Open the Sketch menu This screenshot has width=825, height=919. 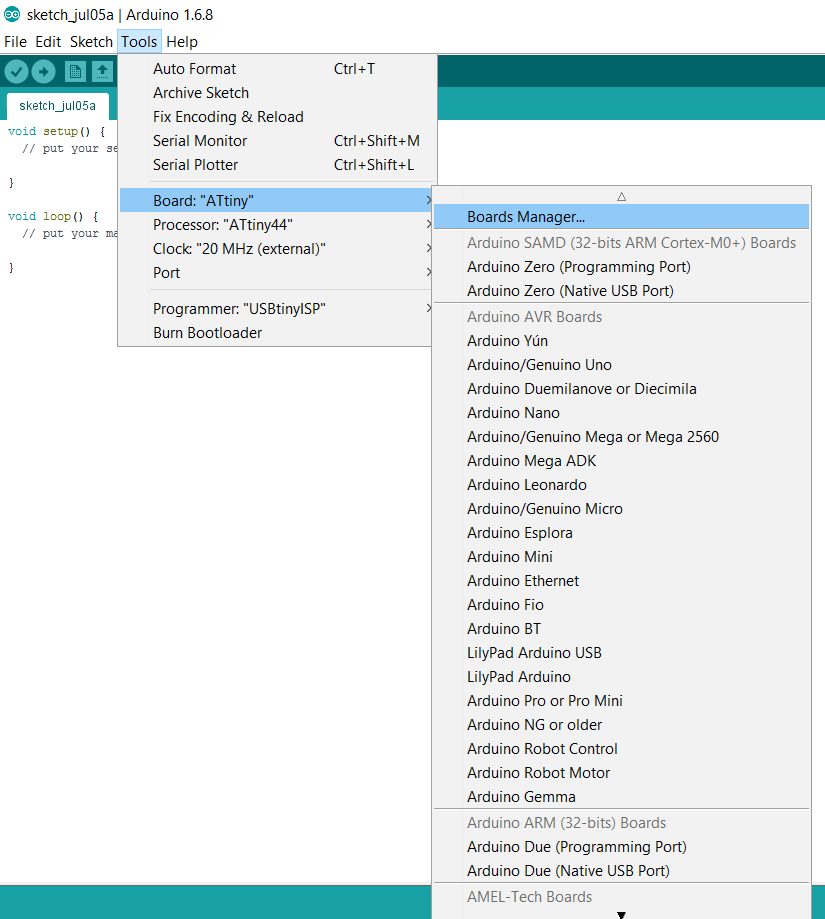coord(91,42)
